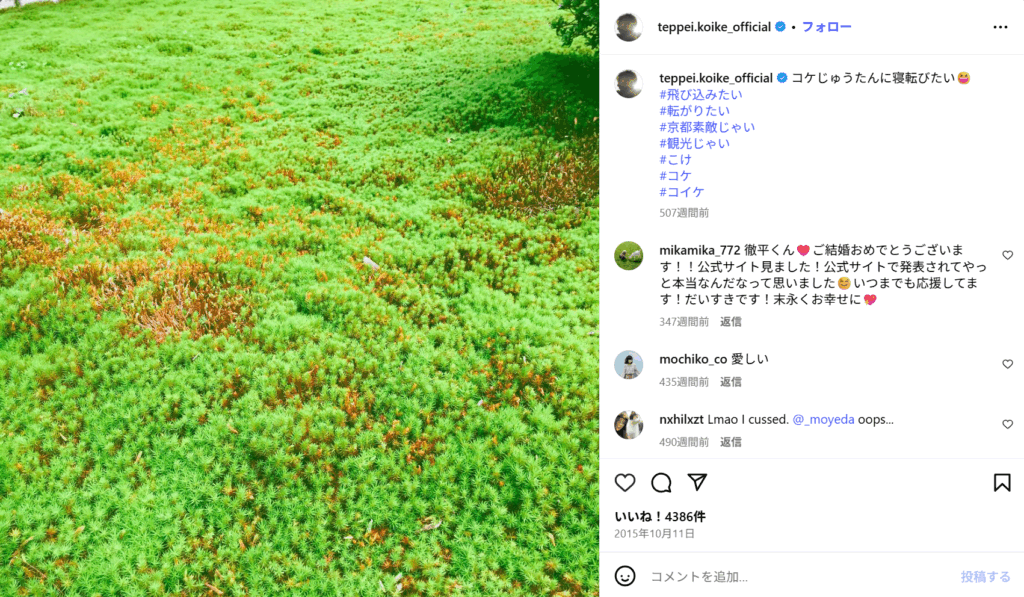This screenshot has width=1024, height=597.
Task: Open teppei.koike_official header profile avatar
Action: click(629, 27)
